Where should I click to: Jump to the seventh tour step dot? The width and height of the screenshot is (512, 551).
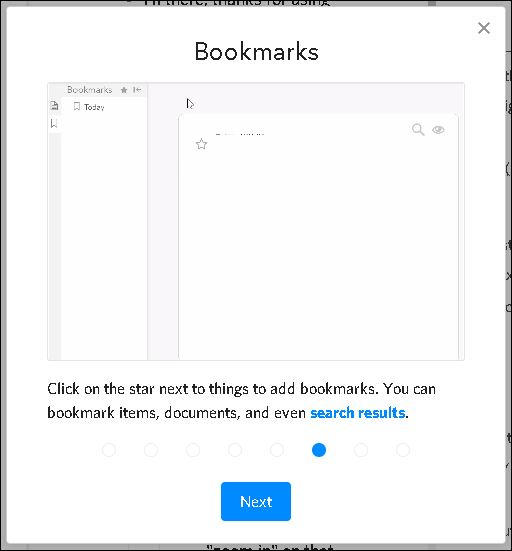coord(361,450)
